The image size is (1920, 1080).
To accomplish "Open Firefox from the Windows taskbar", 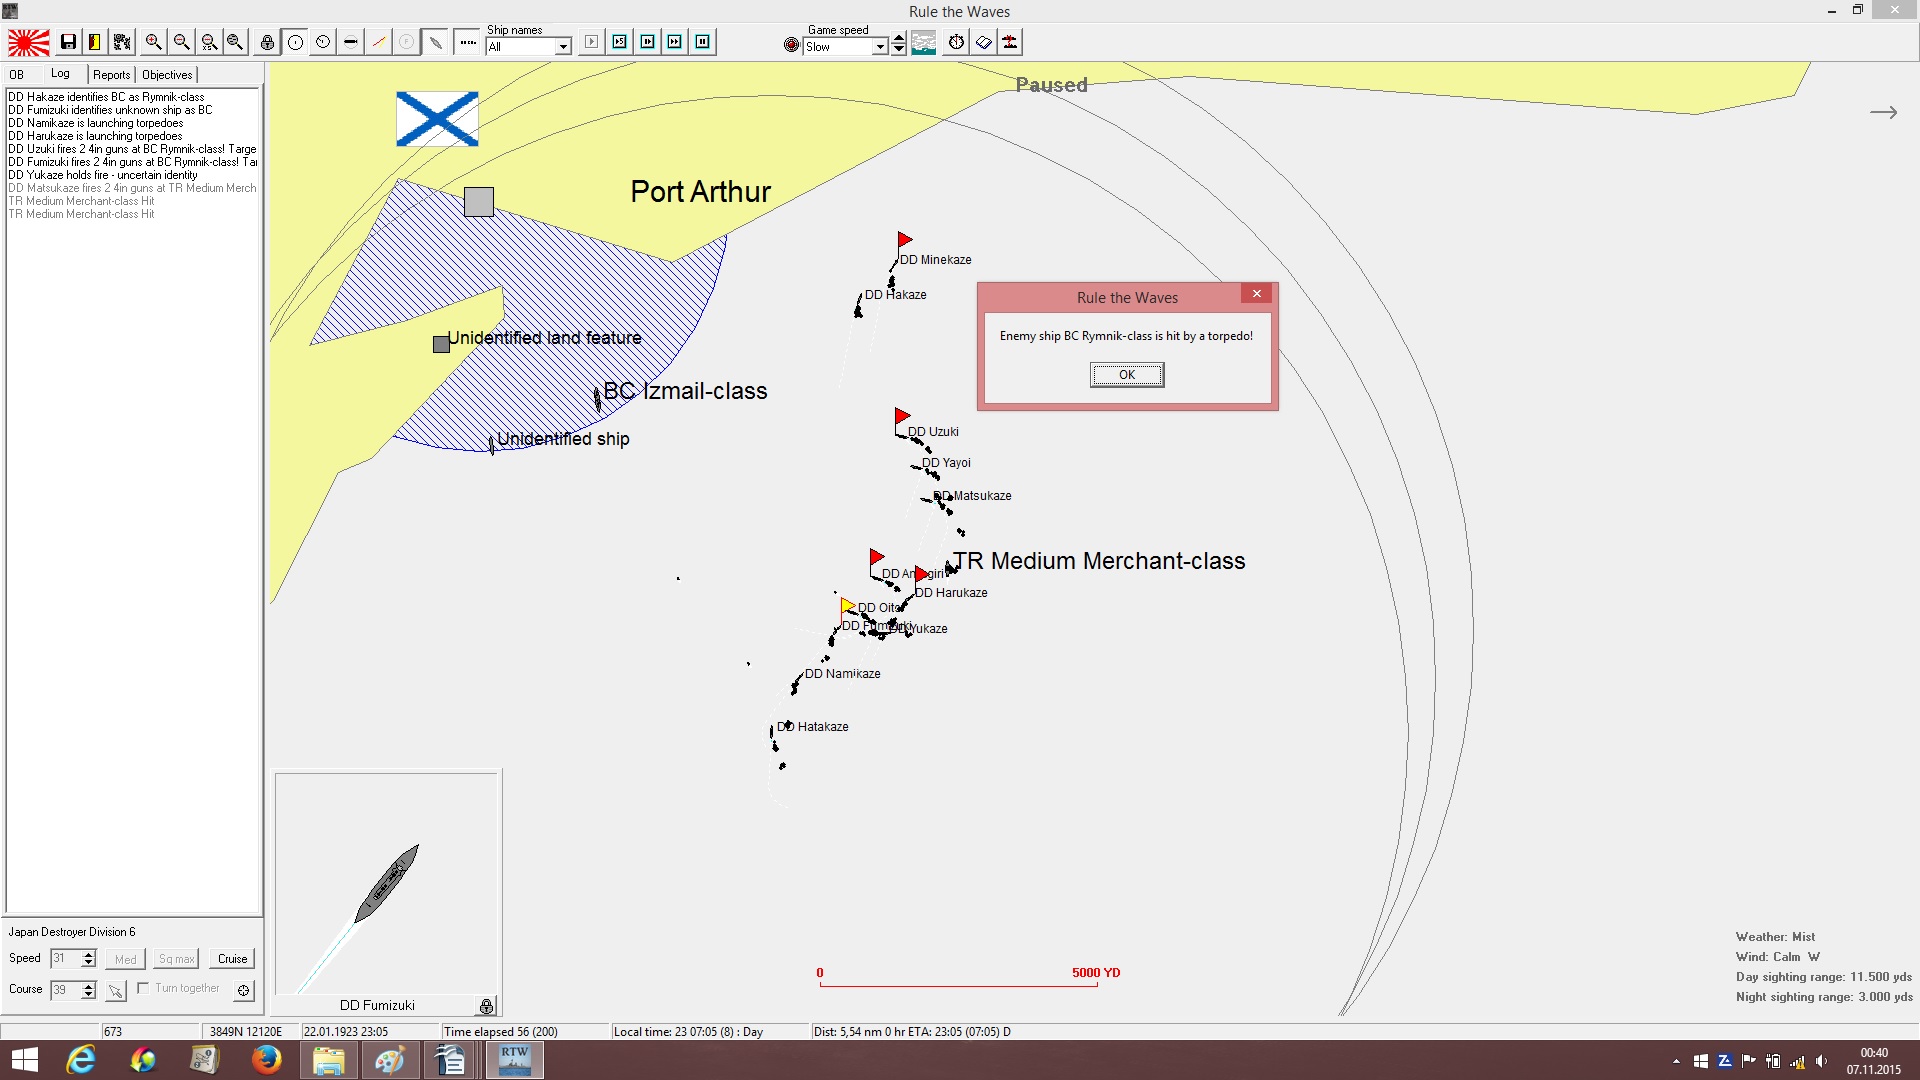I will (266, 1060).
